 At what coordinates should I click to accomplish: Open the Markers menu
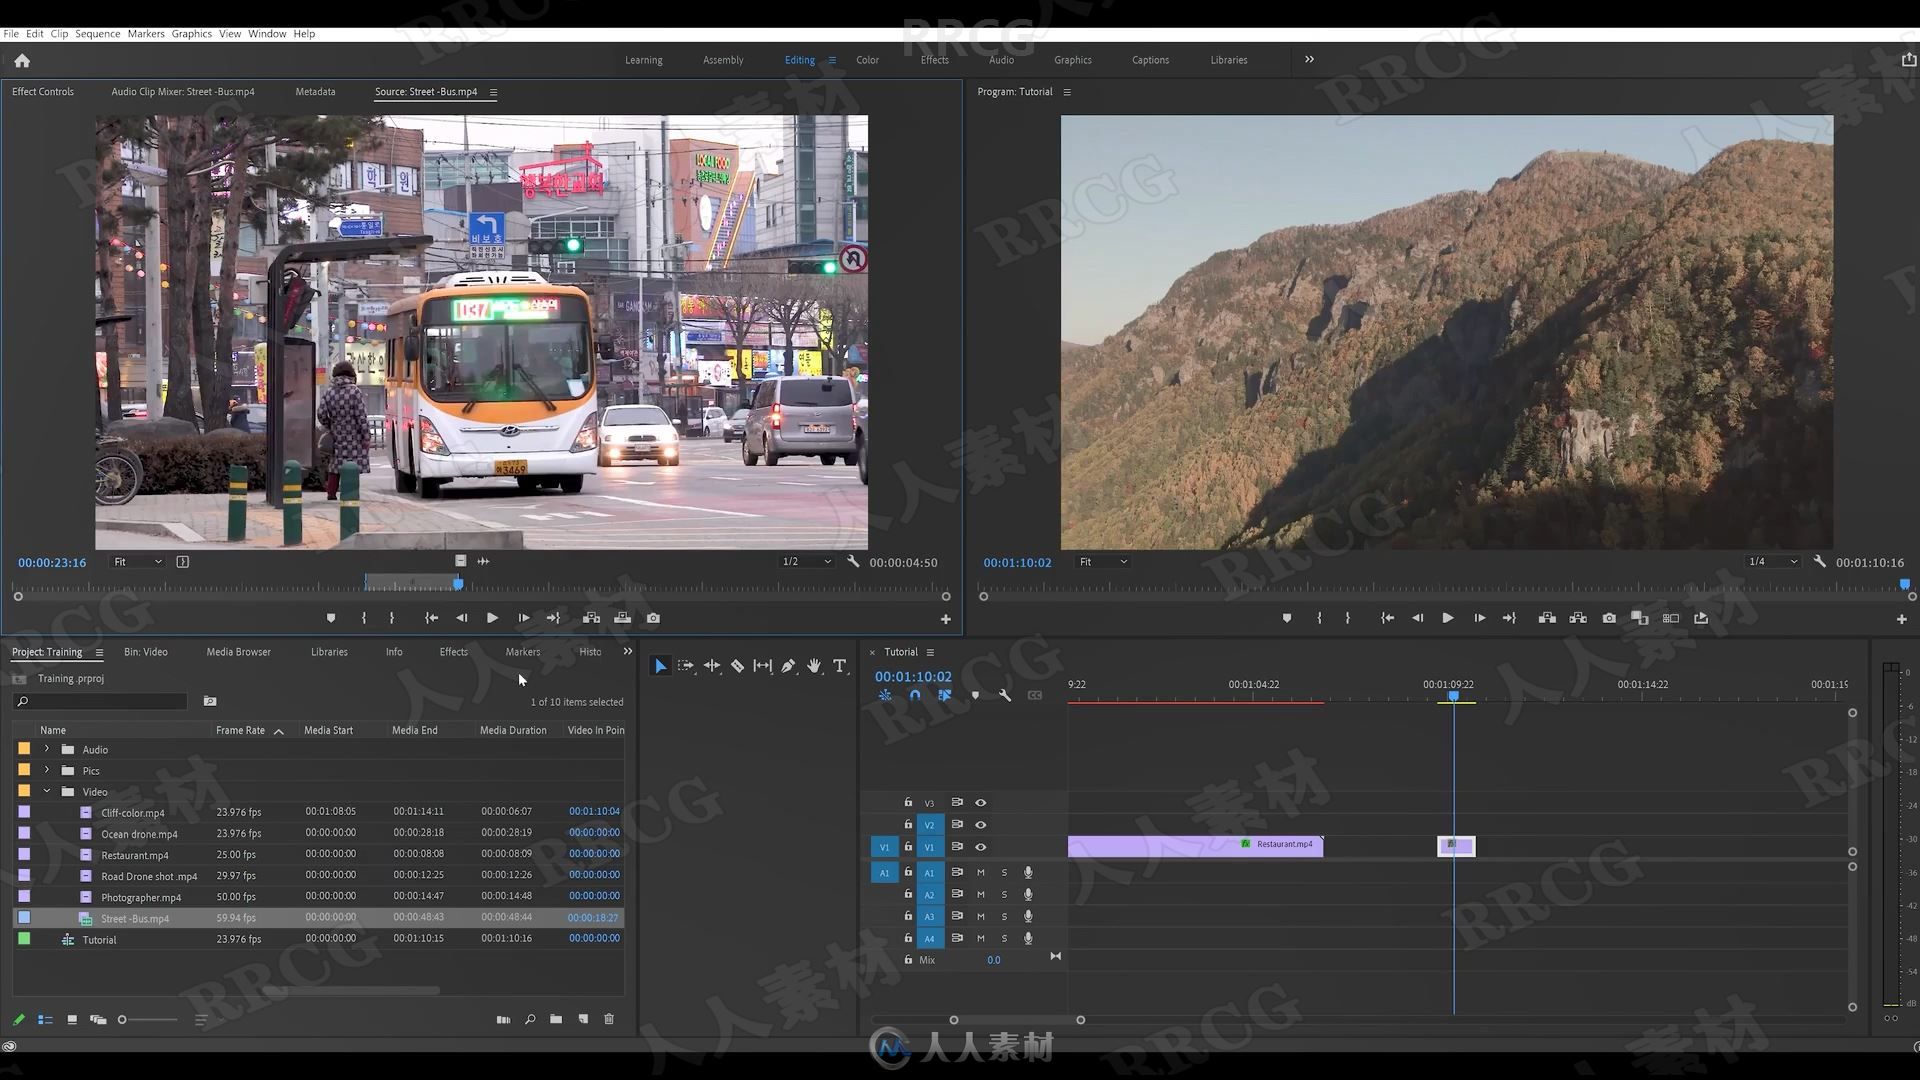click(x=146, y=34)
